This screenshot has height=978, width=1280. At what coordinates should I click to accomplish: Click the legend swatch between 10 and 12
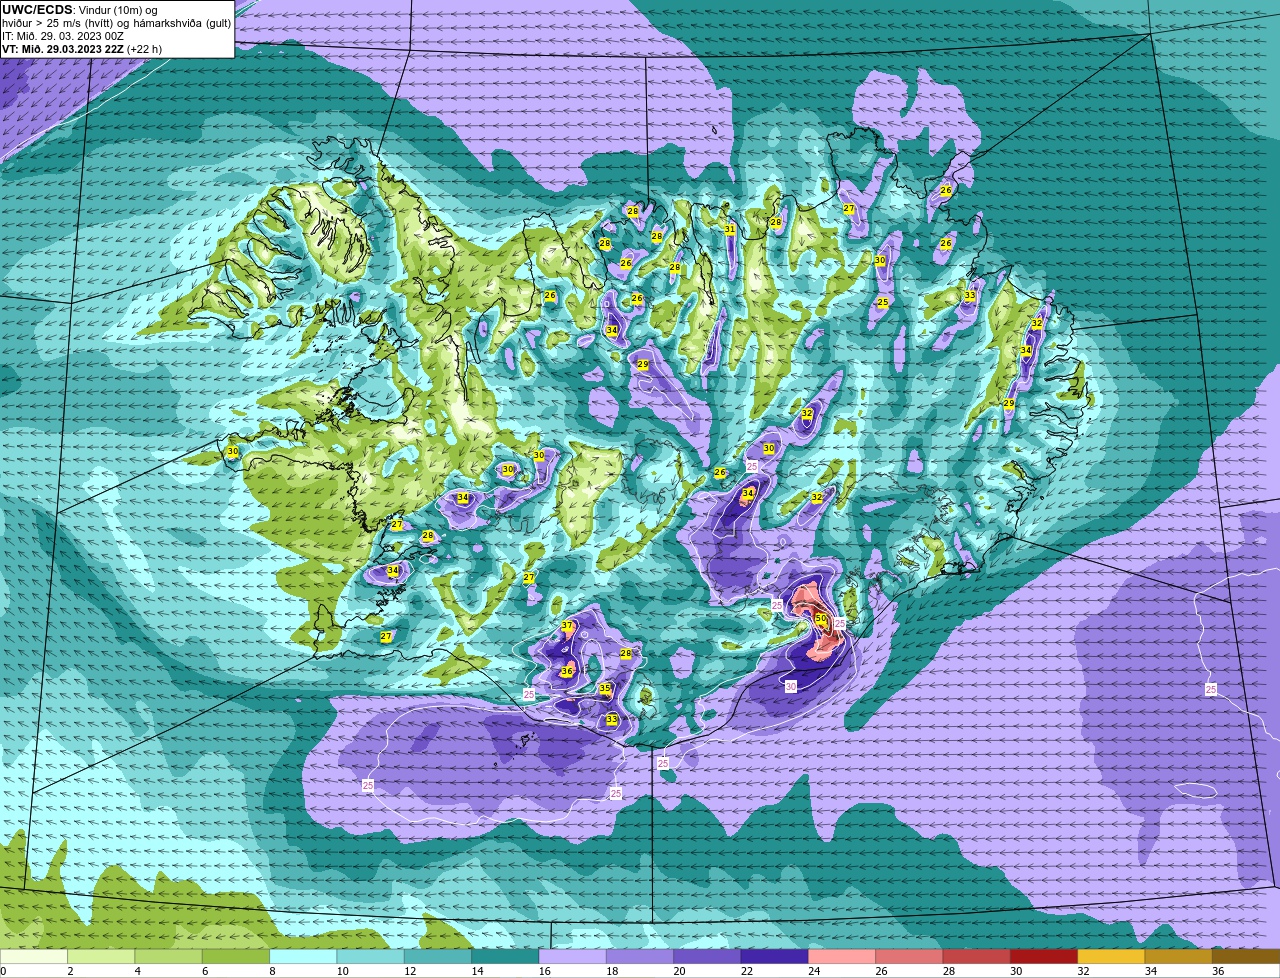click(370, 957)
